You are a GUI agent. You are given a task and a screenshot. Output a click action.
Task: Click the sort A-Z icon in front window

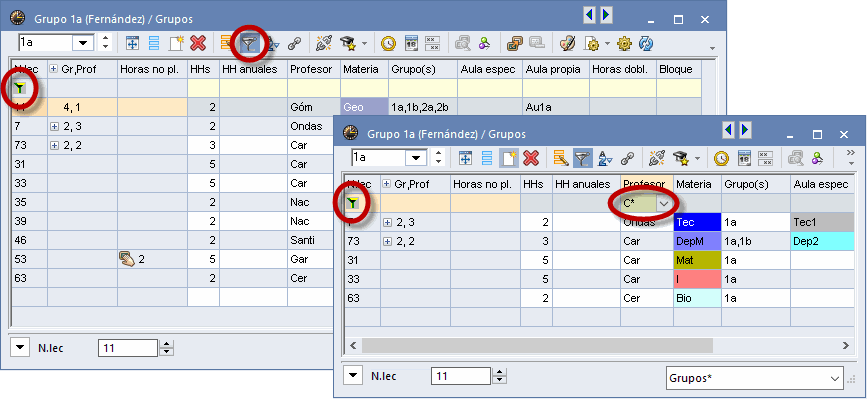coord(605,159)
